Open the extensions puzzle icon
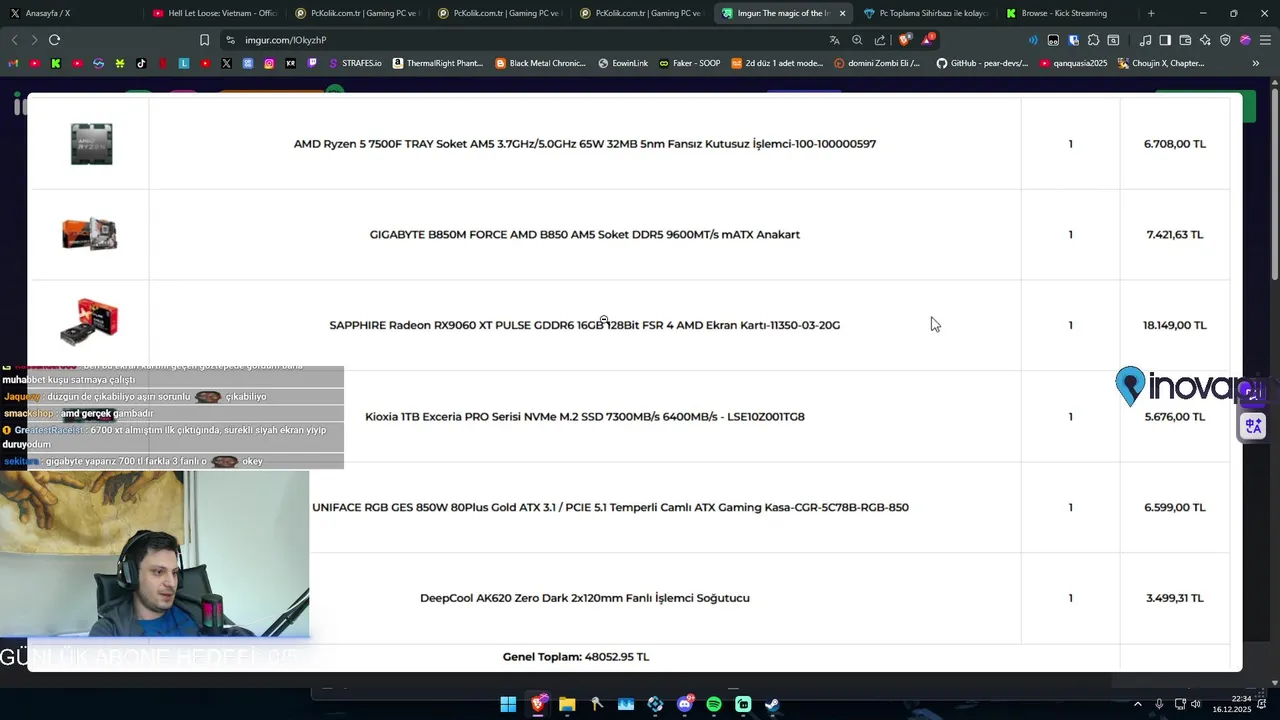 click(x=1093, y=40)
